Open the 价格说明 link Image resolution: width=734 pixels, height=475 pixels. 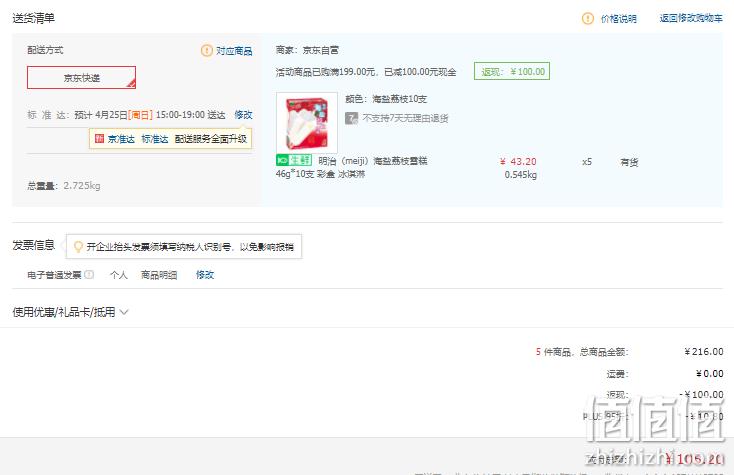[618, 19]
